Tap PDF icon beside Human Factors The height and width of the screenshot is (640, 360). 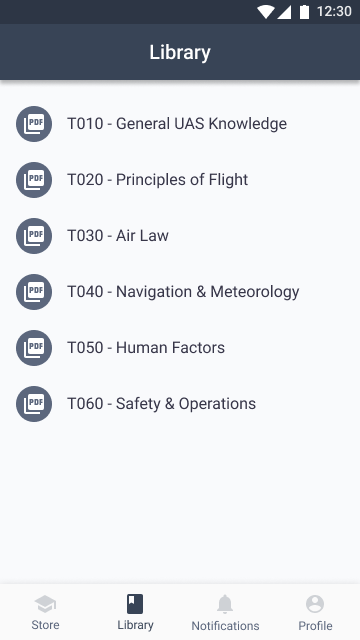pyautogui.click(x=34, y=347)
